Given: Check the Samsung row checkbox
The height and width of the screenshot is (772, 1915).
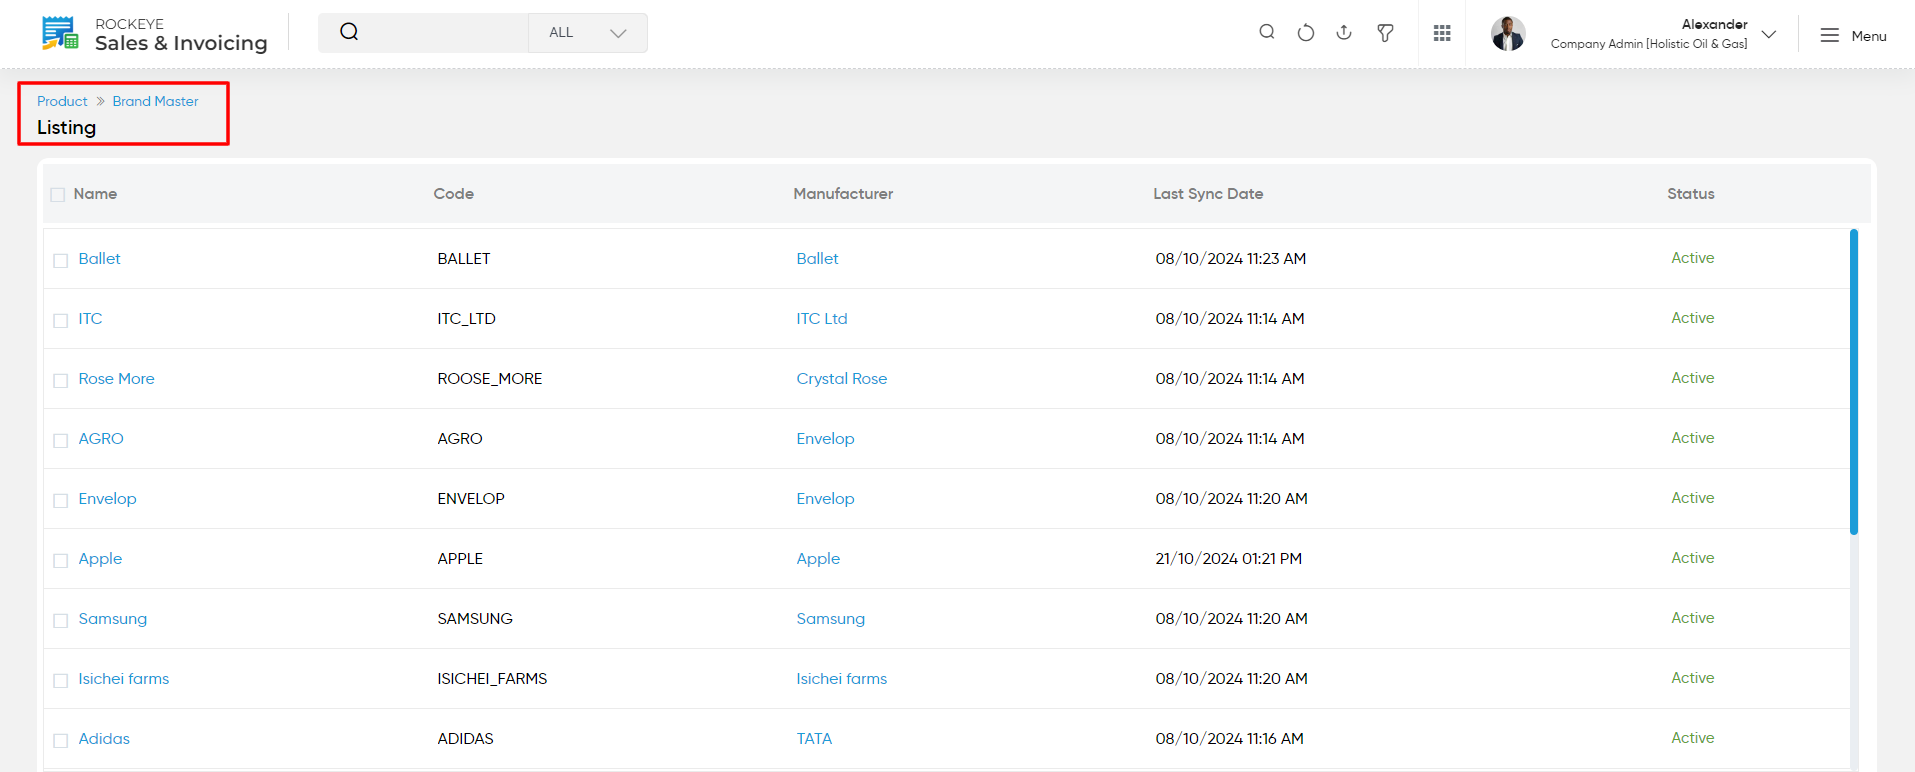Looking at the screenshot, I should click(61, 620).
